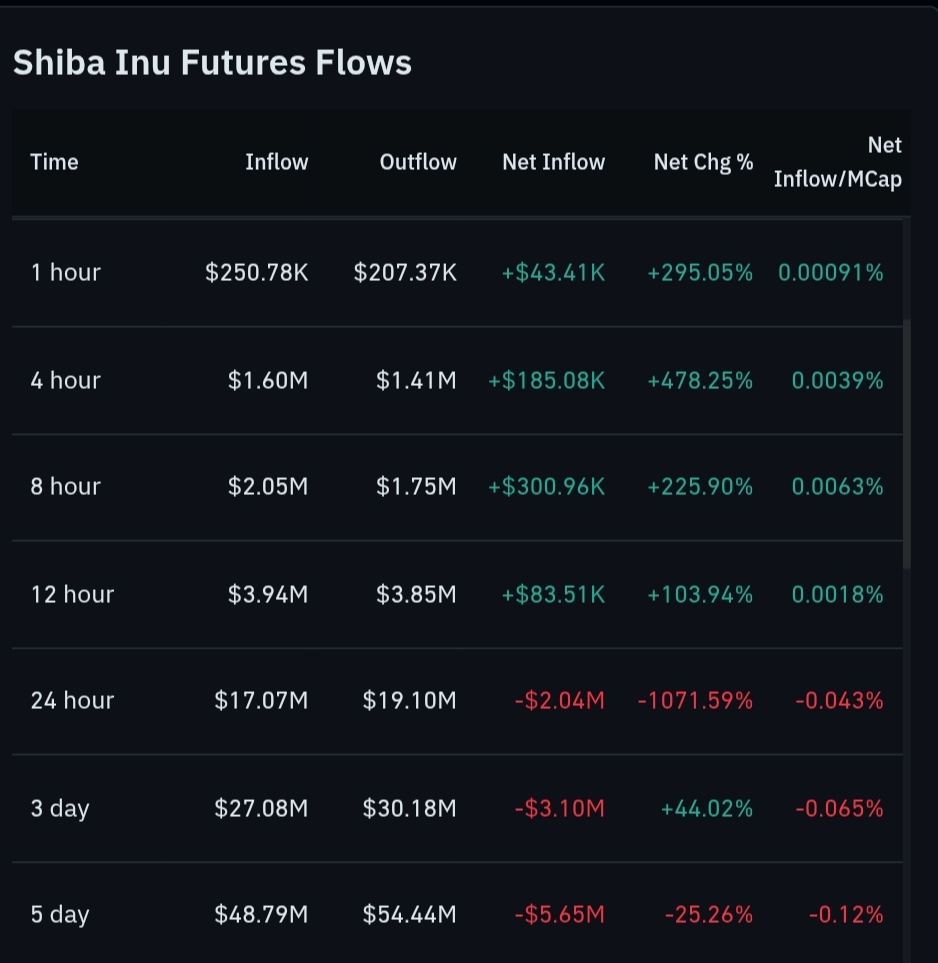Screen dimensions: 938x963
Task: Select the $17.07M inflow cell
Action: click(261, 700)
